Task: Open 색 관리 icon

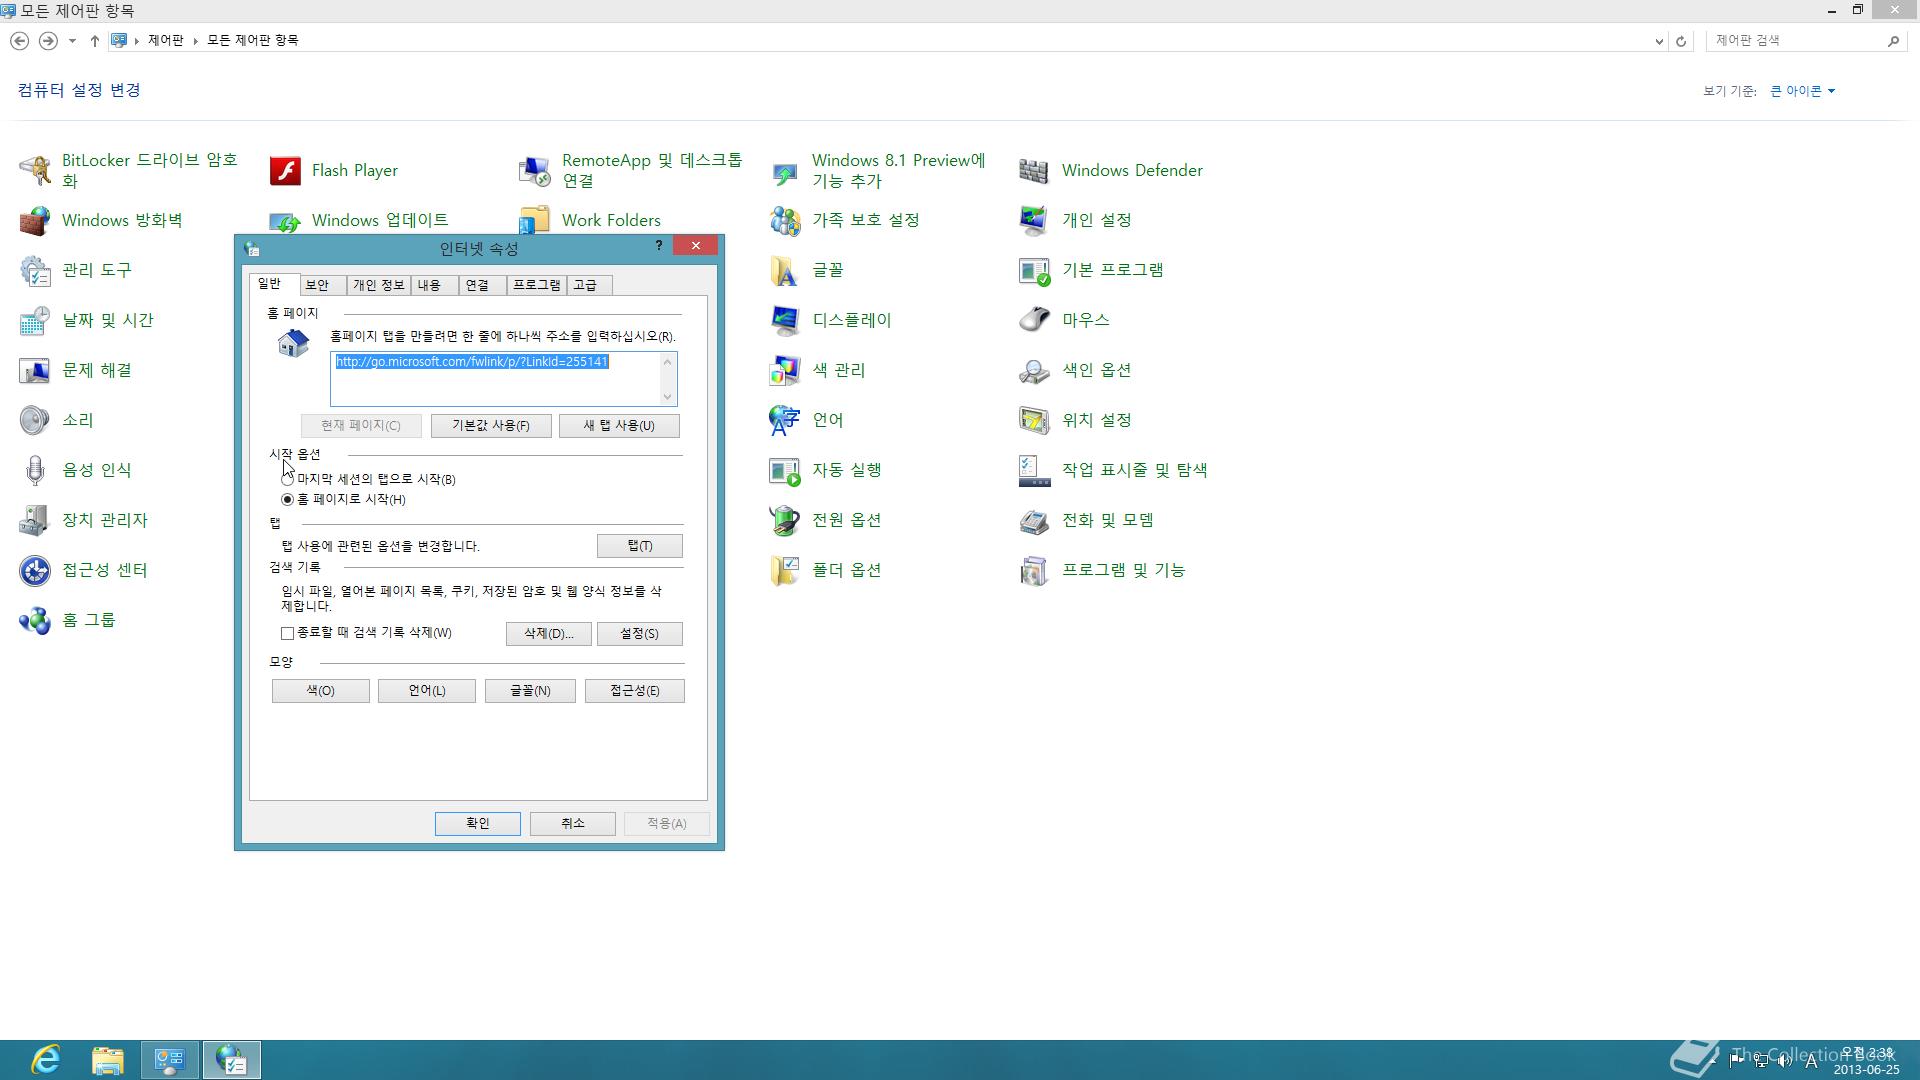Action: tap(784, 370)
